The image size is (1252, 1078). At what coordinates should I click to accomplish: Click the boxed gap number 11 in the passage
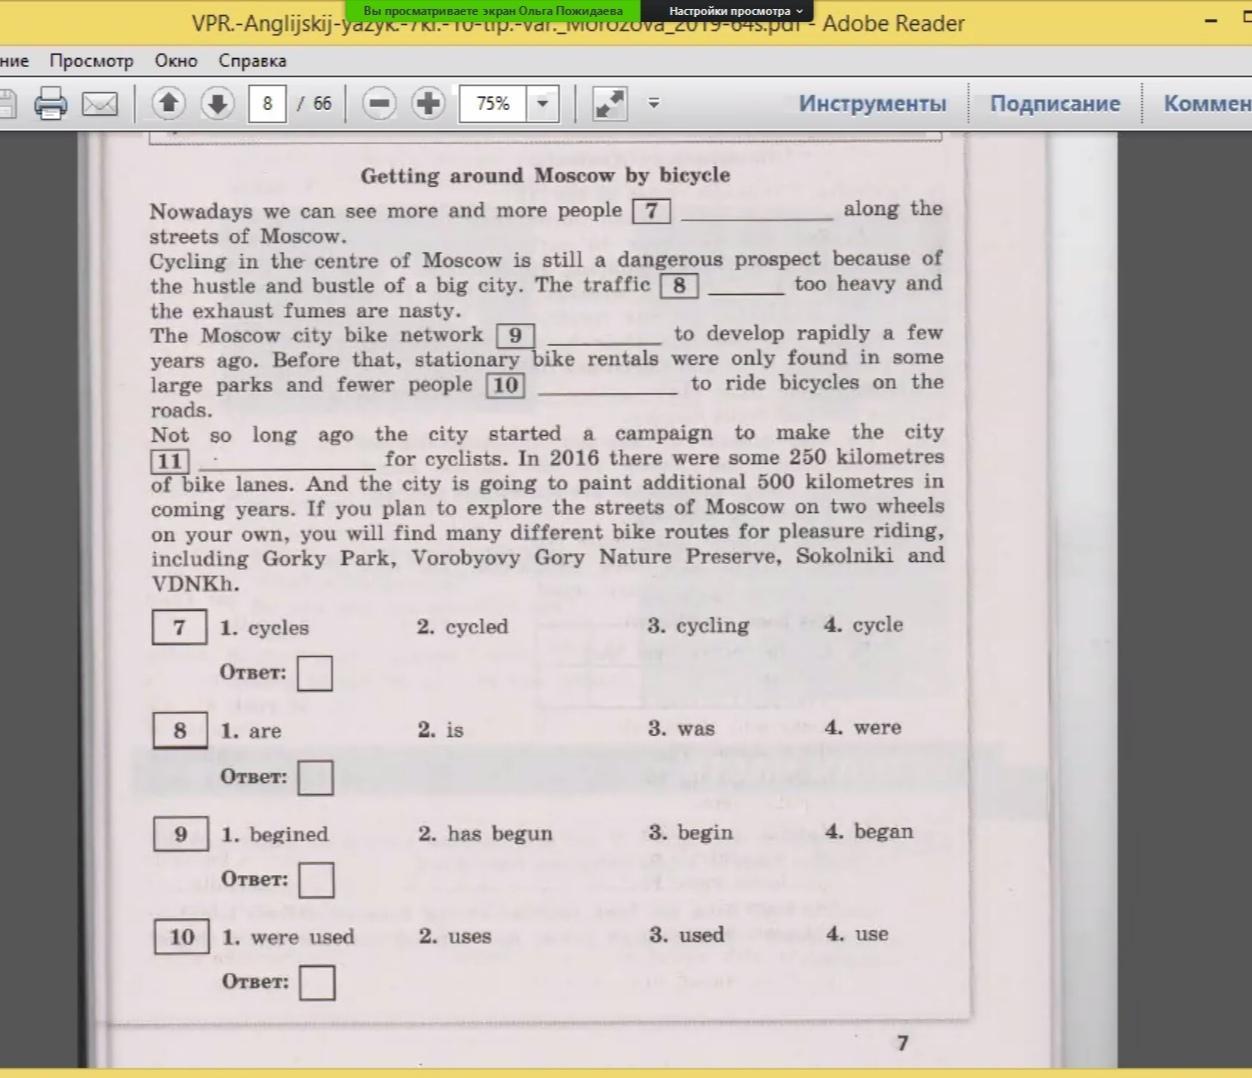[170, 461]
